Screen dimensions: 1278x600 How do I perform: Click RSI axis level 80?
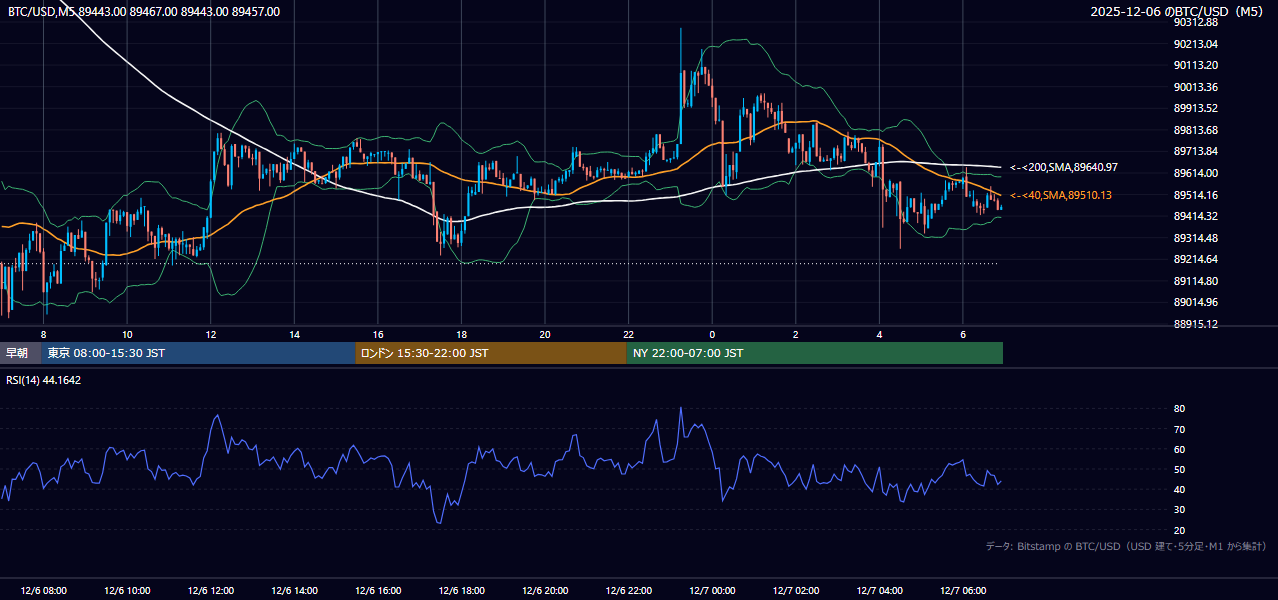(x=1179, y=409)
